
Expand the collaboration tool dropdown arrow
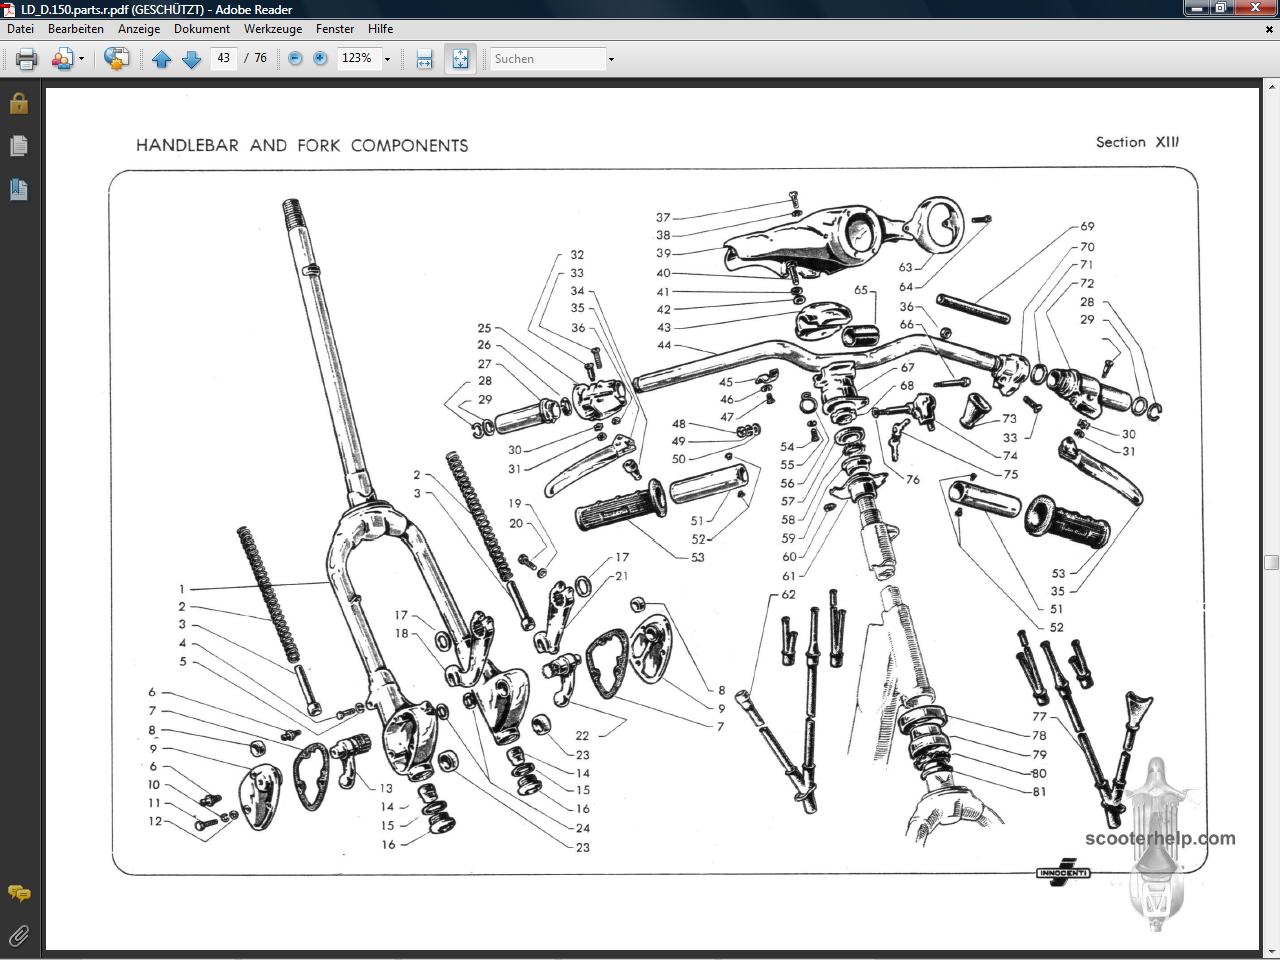tap(81, 59)
